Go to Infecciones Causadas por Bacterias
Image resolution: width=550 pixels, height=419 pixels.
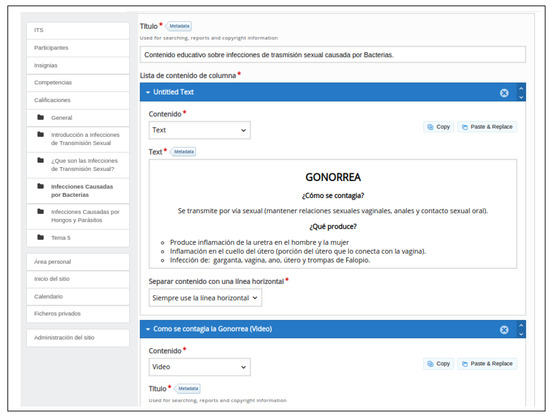pos(78,191)
